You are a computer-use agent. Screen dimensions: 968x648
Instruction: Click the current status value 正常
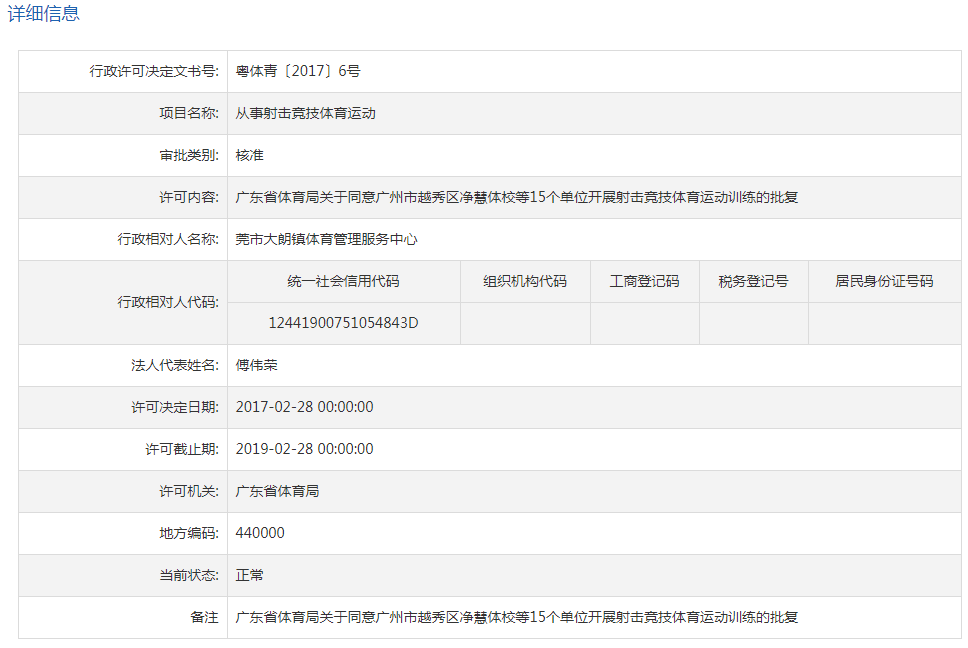coord(249,575)
